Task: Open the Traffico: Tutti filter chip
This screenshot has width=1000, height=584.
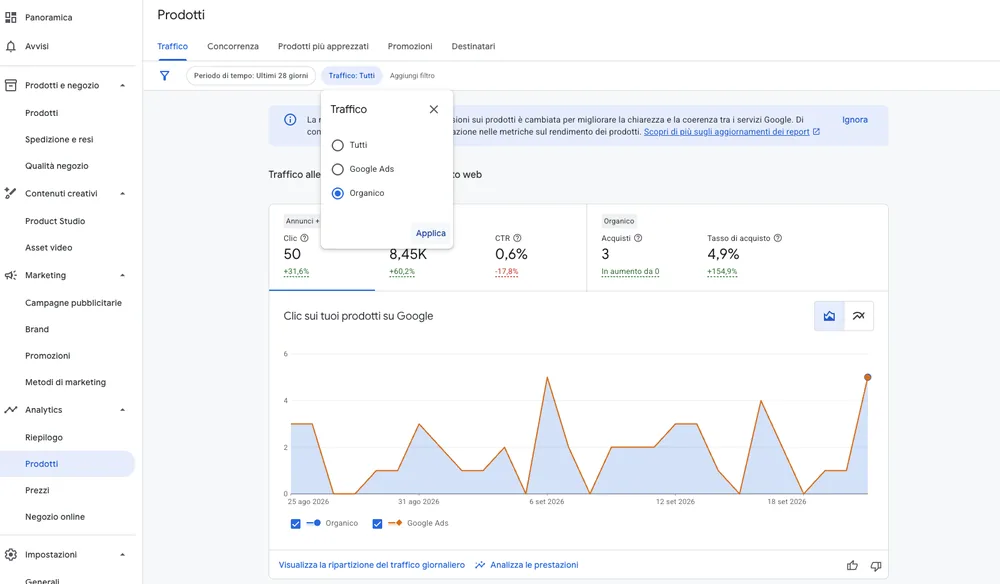Action: (351, 75)
